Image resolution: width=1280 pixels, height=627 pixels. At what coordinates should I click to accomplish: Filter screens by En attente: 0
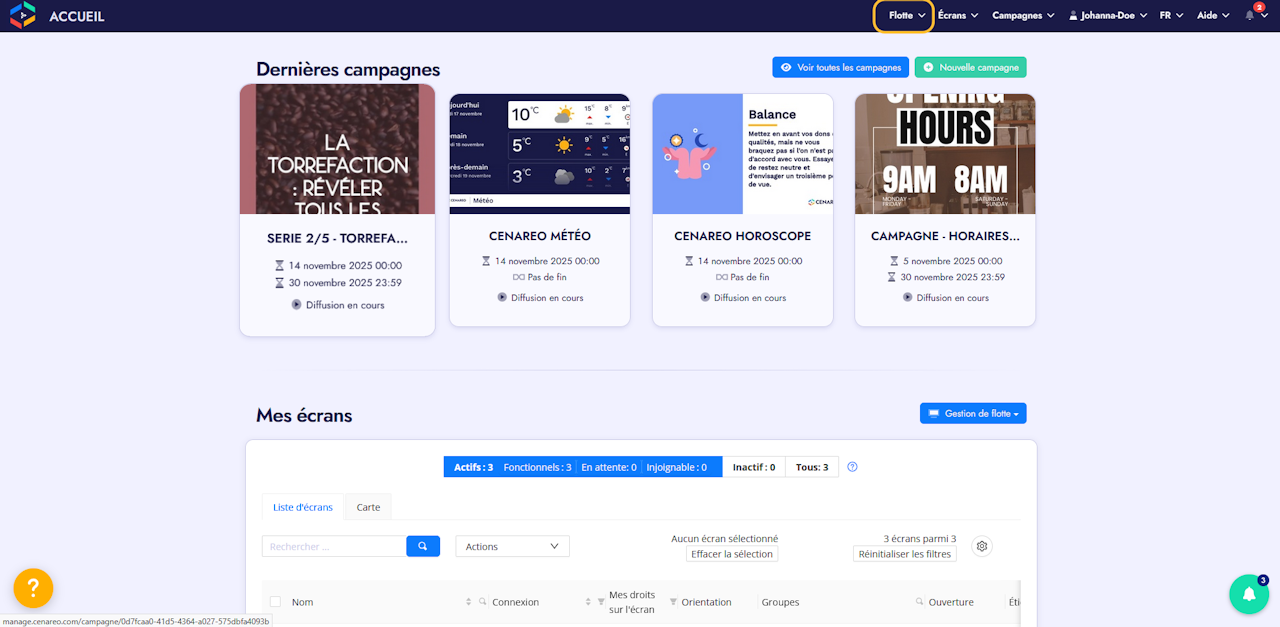click(x=609, y=467)
